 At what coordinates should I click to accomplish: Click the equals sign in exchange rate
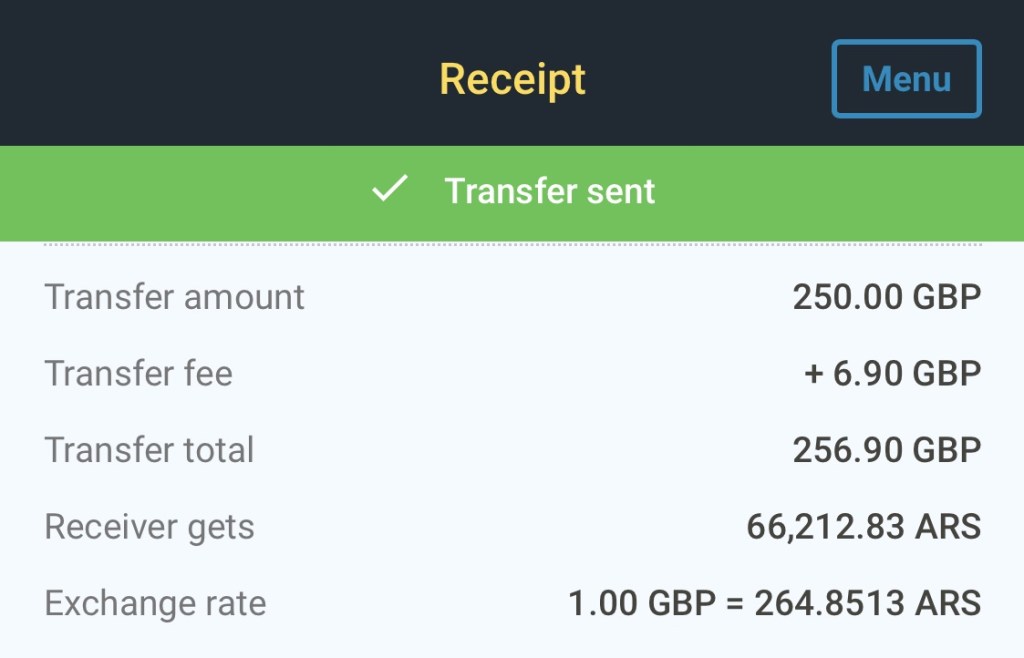pos(736,605)
